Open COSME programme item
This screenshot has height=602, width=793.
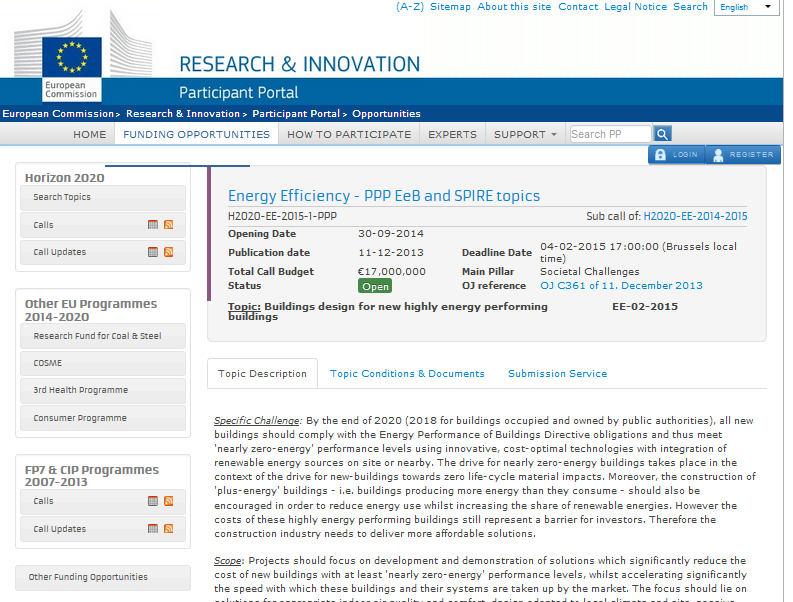[103, 363]
